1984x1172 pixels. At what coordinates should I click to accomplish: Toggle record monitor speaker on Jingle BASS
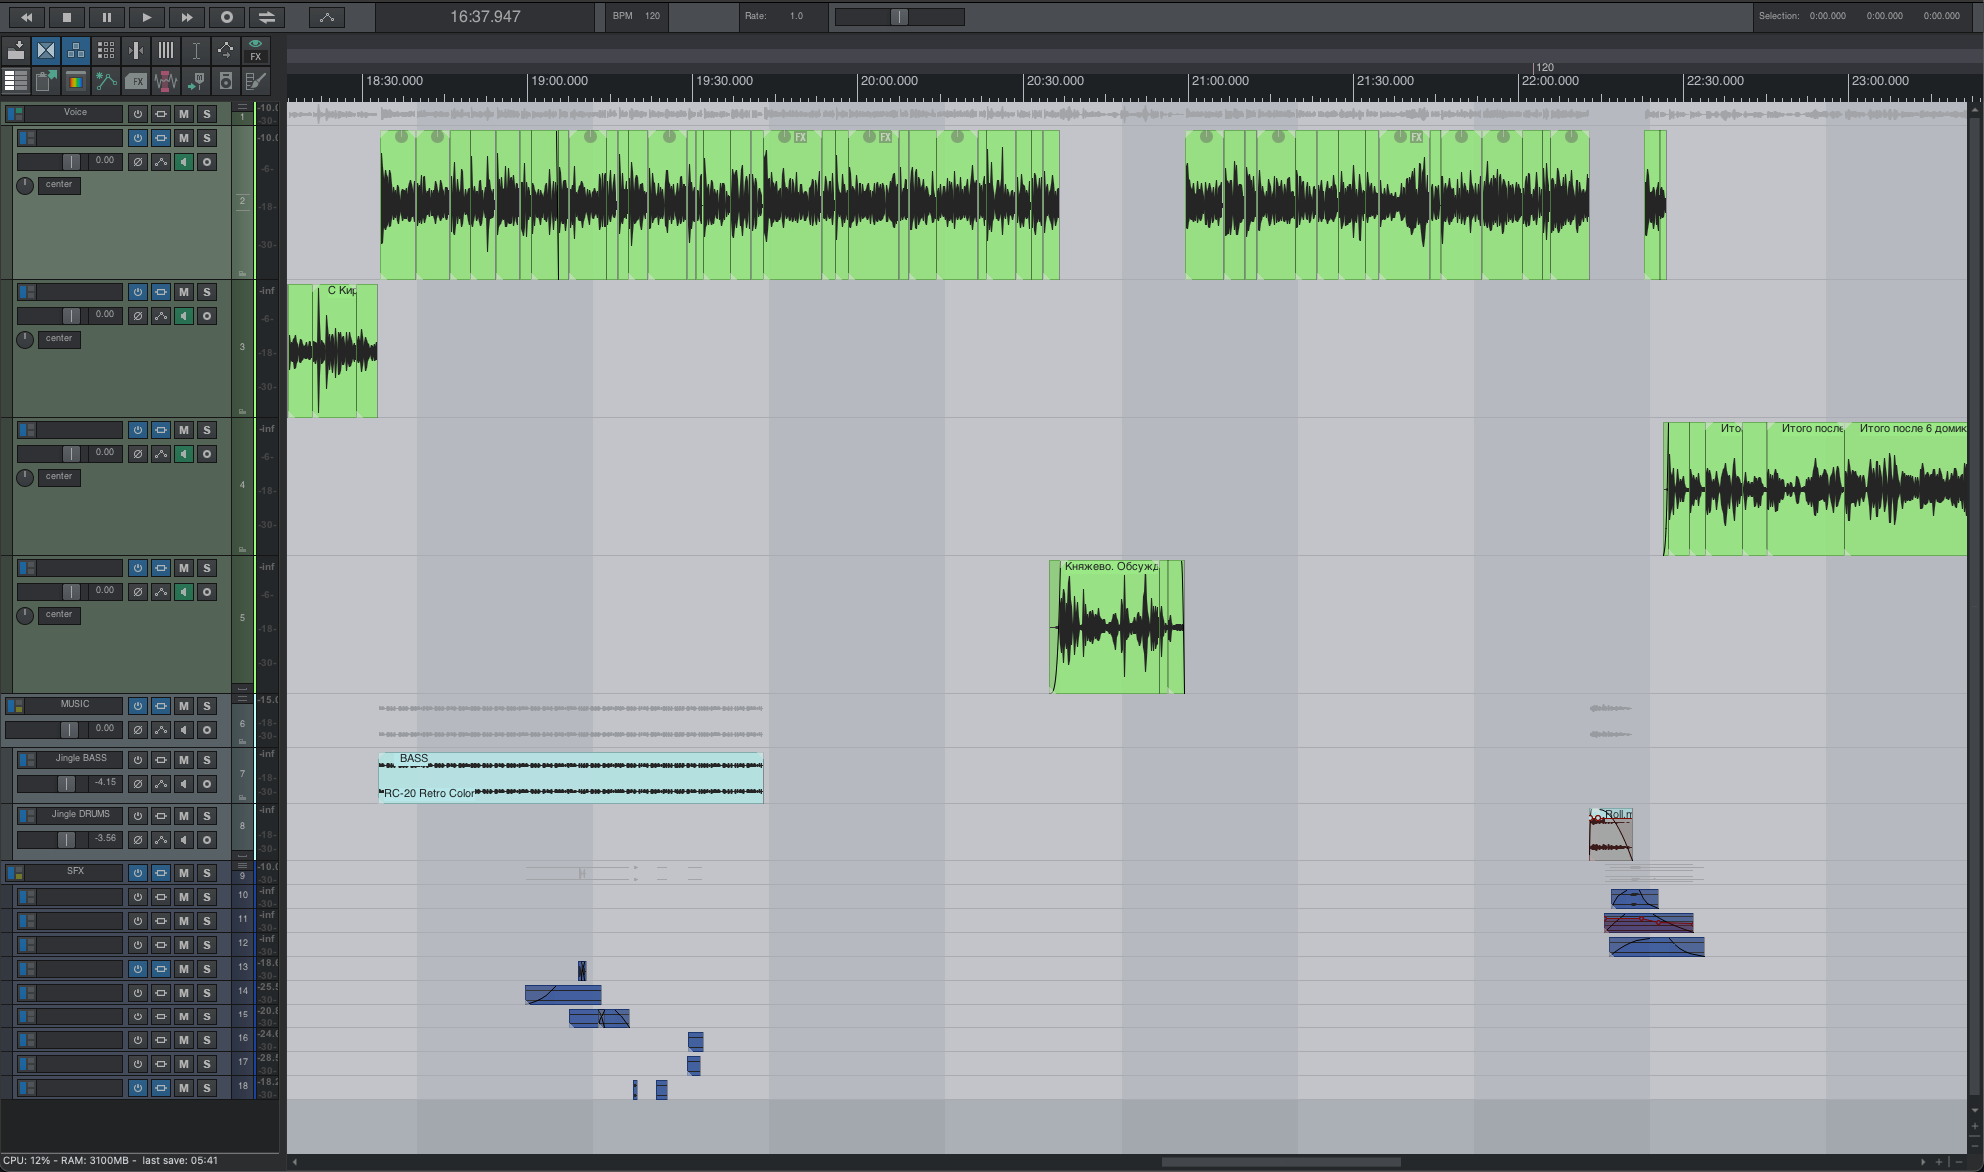coord(184,784)
